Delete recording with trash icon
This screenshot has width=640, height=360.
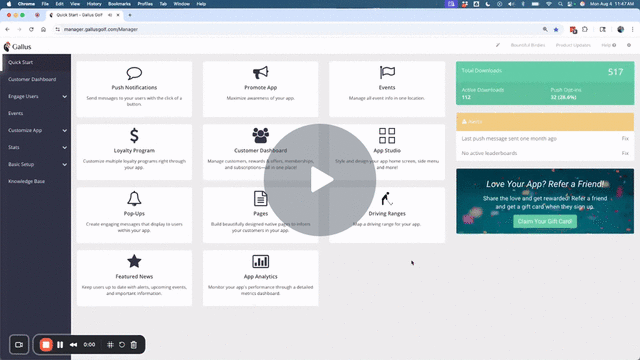pyautogui.click(x=133, y=345)
